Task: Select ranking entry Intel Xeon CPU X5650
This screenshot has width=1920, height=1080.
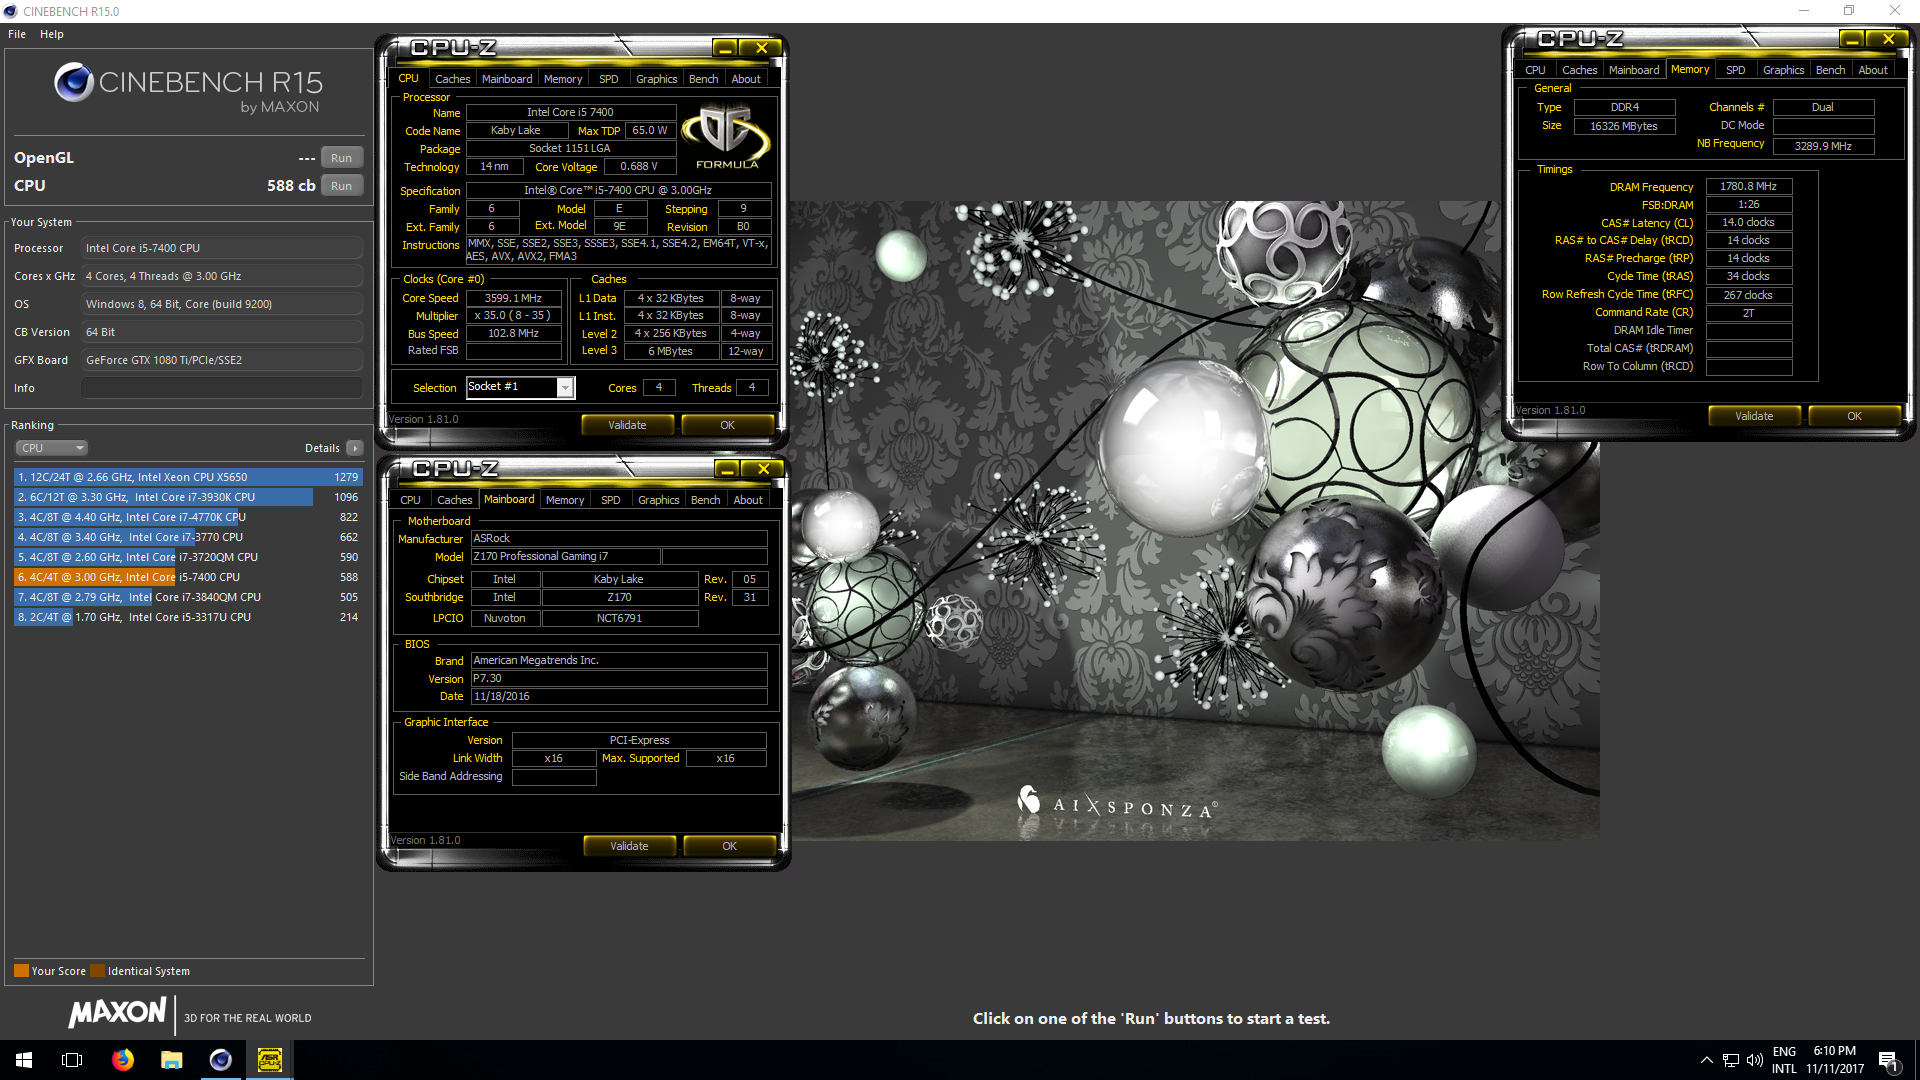Action: pyautogui.click(x=188, y=477)
